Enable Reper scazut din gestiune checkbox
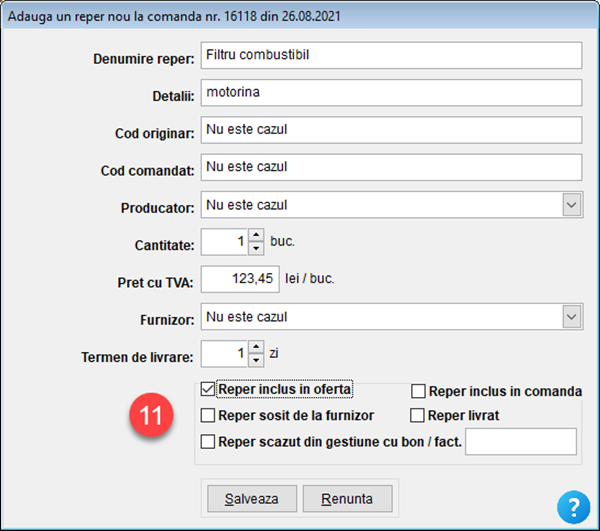Viewport: 600px width, 531px height. coord(208,441)
